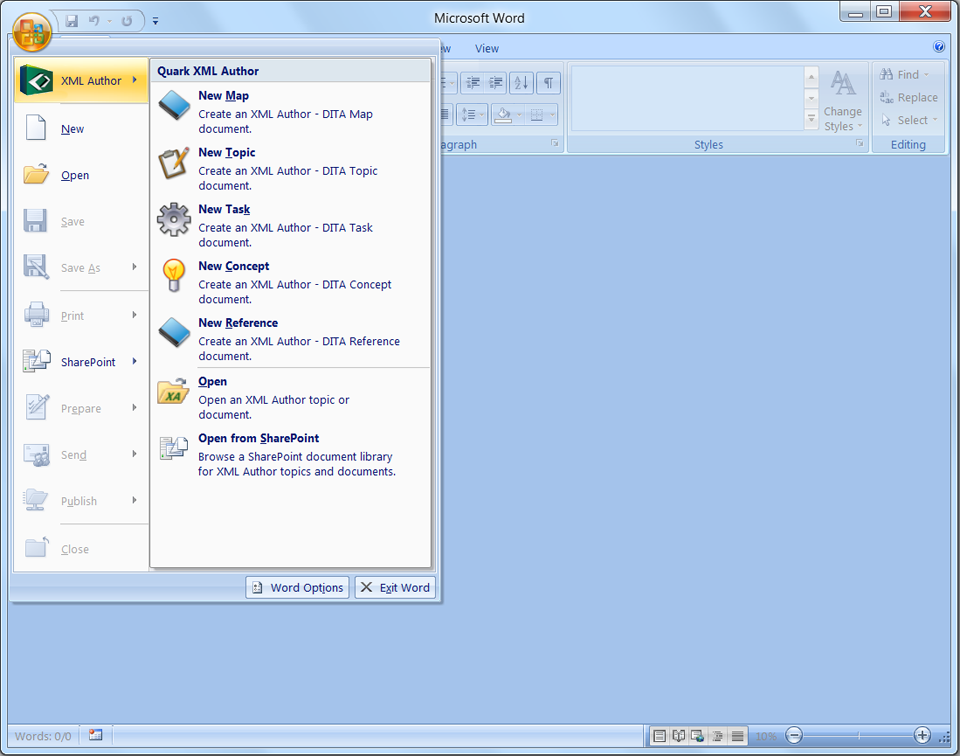Click the Print printer icon

36,315
